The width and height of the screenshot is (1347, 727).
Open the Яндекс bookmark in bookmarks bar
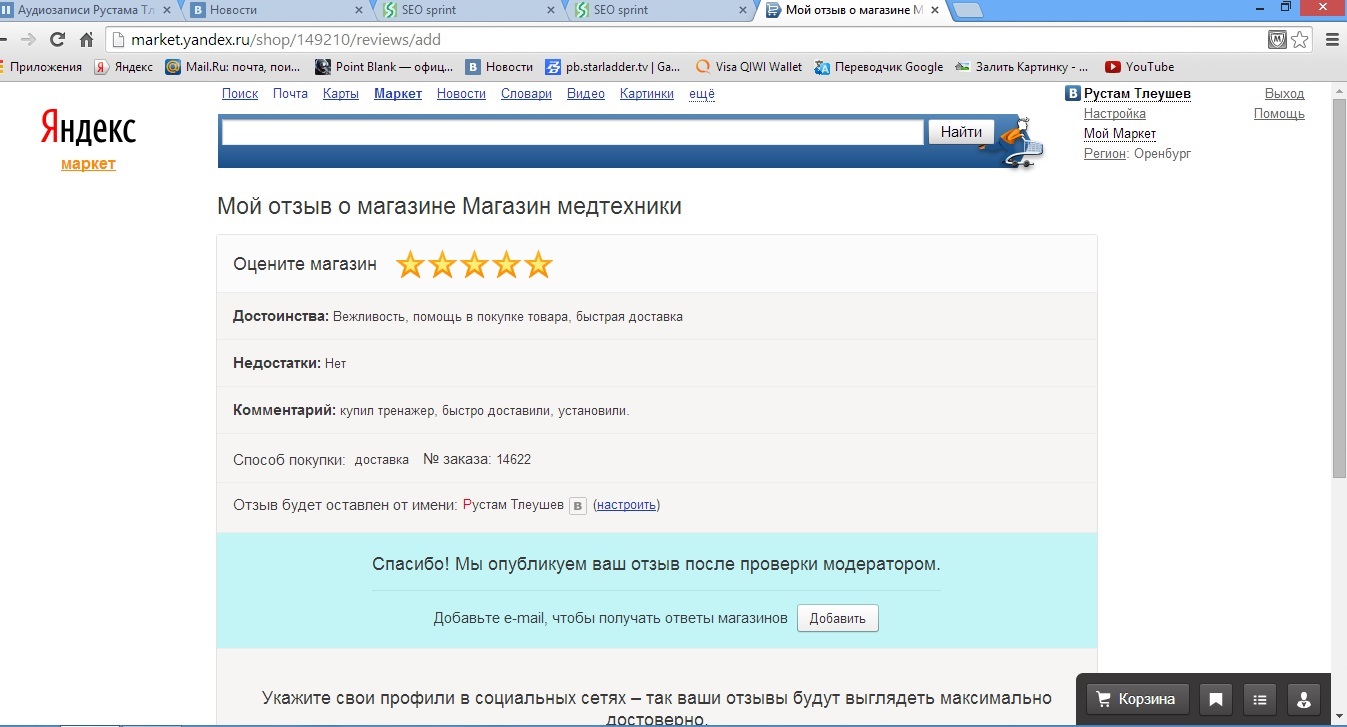pyautogui.click(x=123, y=67)
